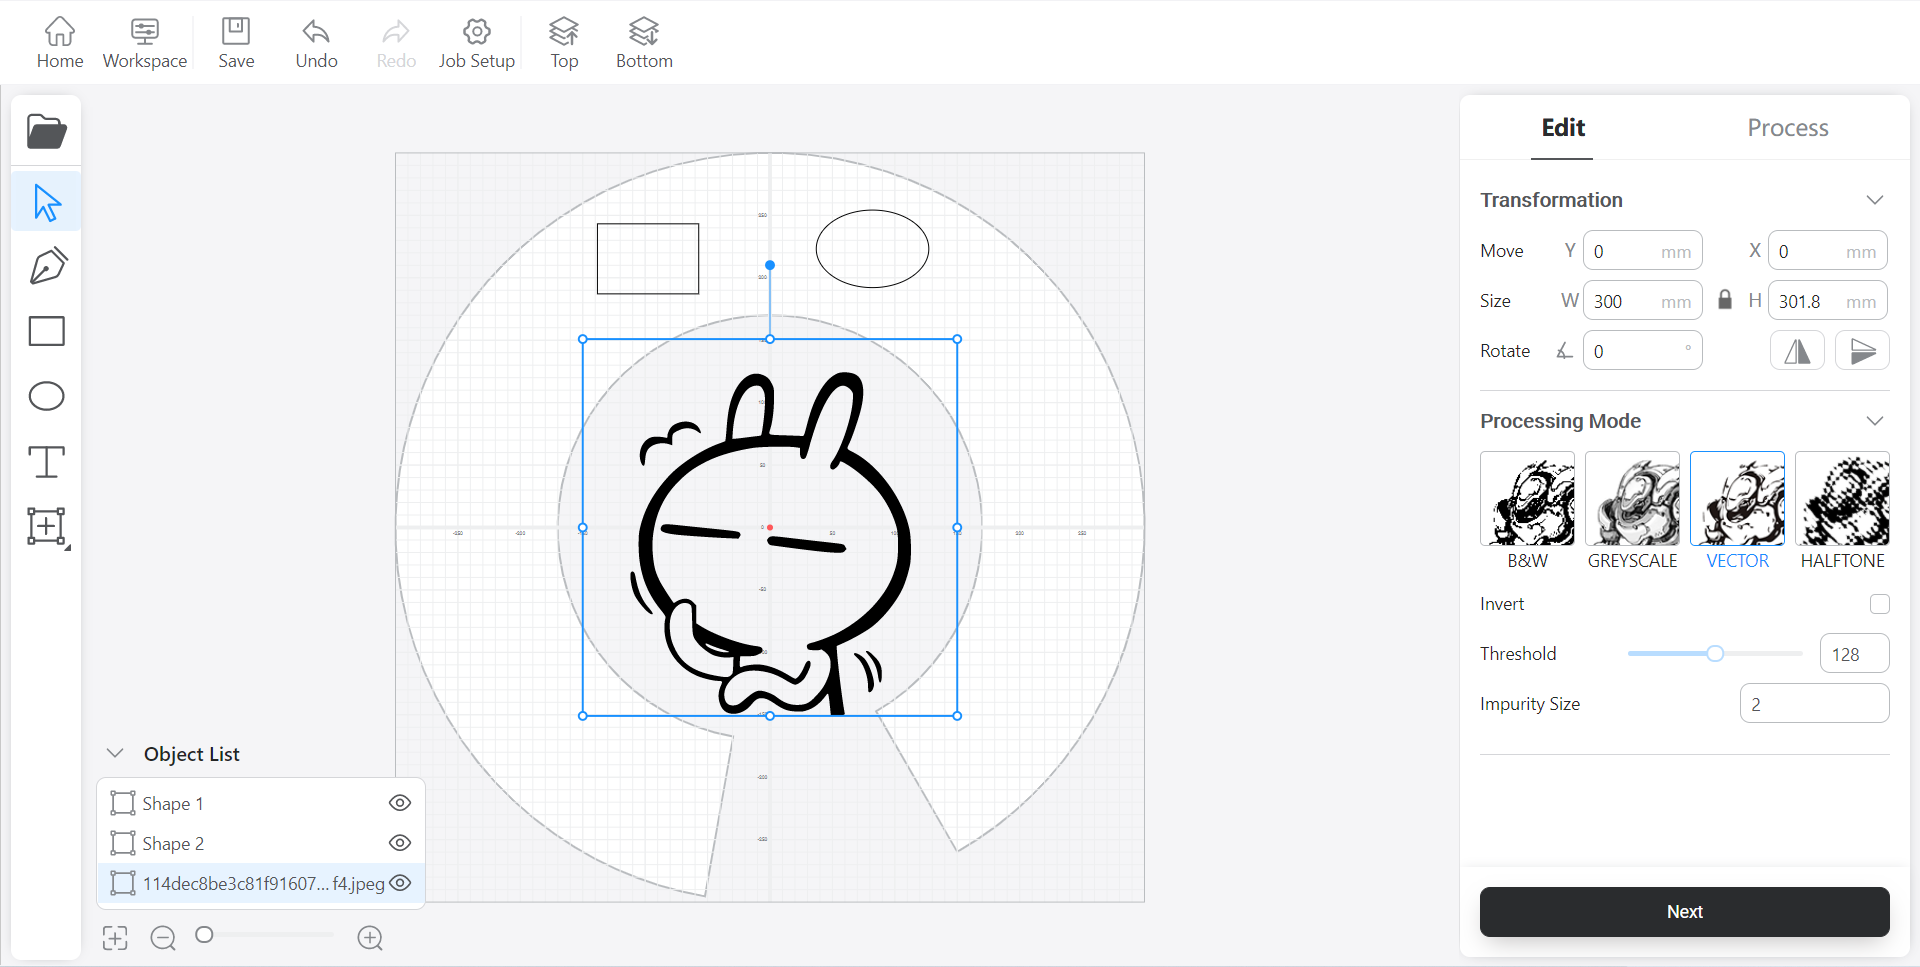Click the Impurity Size input field
Image resolution: width=1920 pixels, height=967 pixels.
(1814, 704)
